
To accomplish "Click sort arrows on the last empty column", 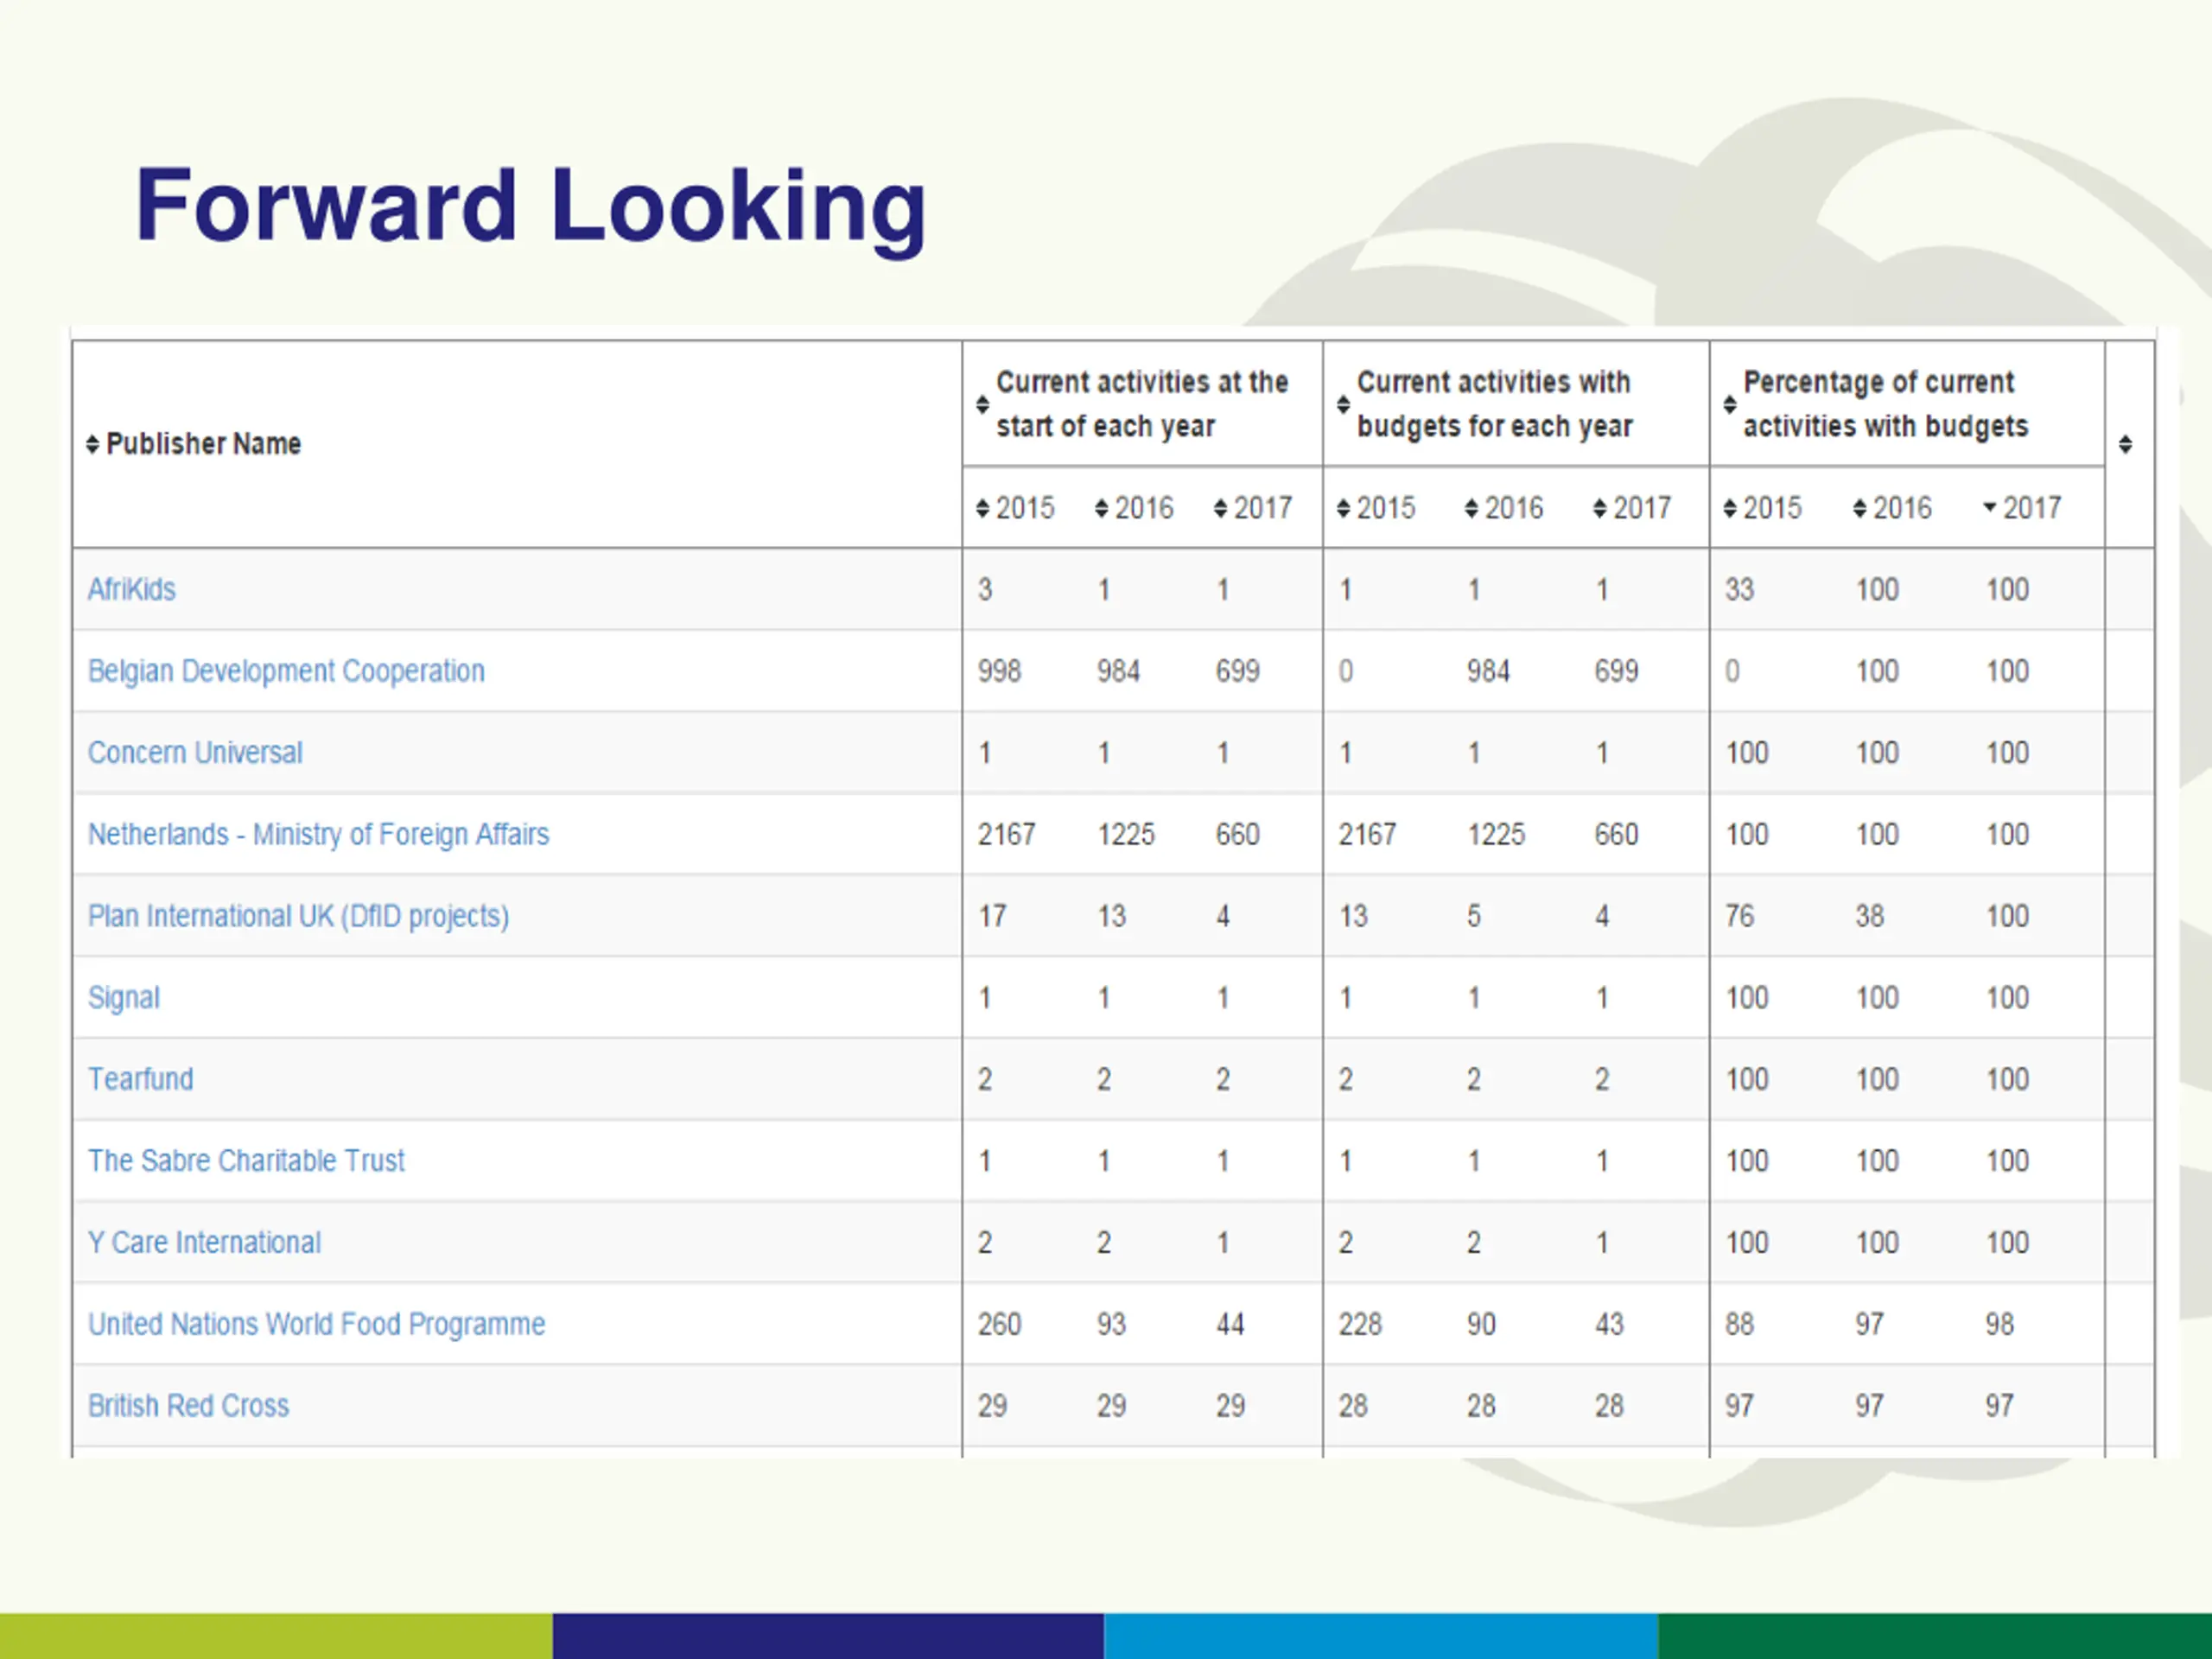I will tap(2125, 444).
